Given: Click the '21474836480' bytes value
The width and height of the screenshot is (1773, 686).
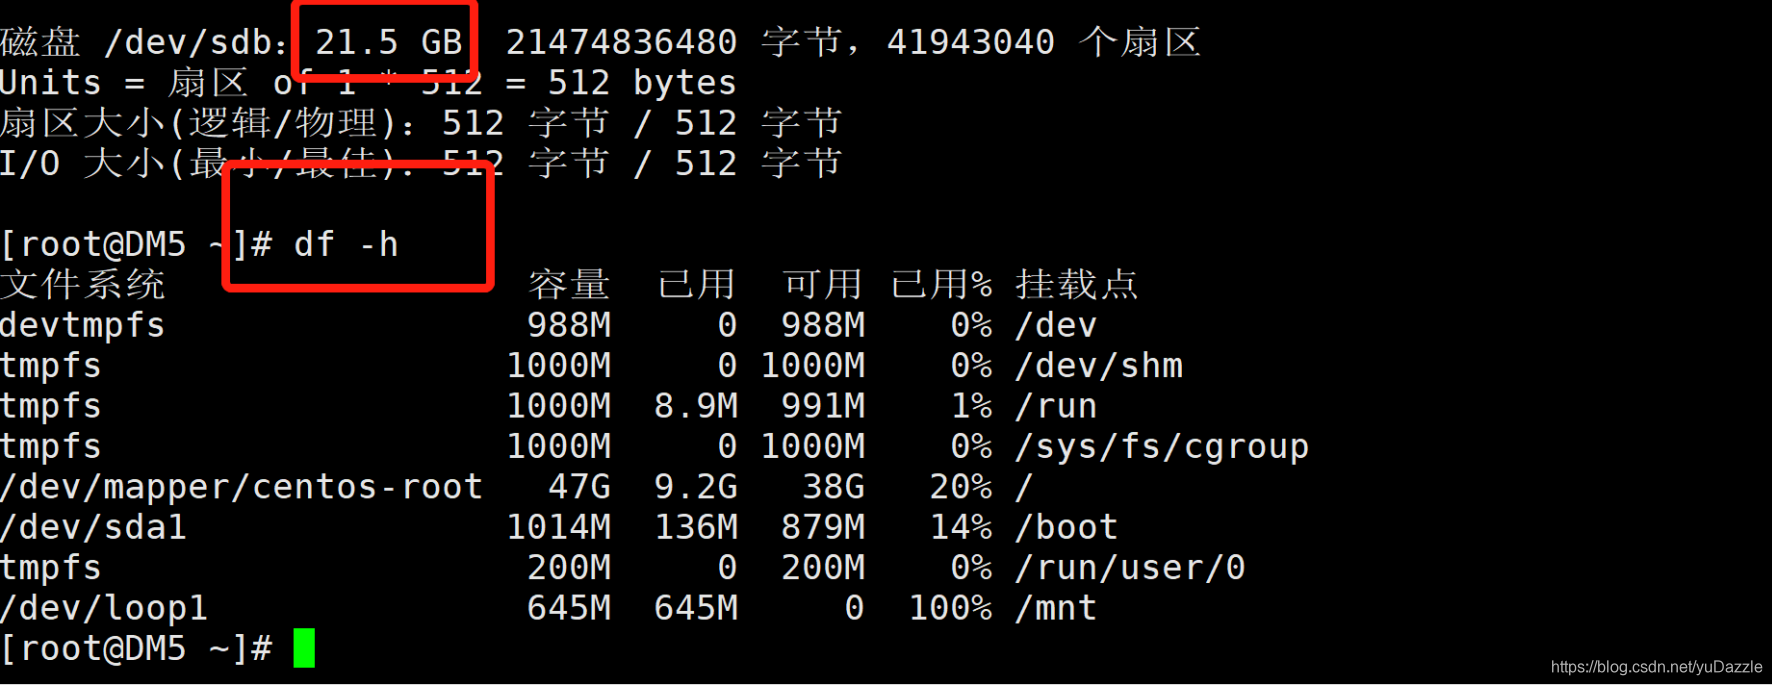Looking at the screenshot, I should pos(621,42).
